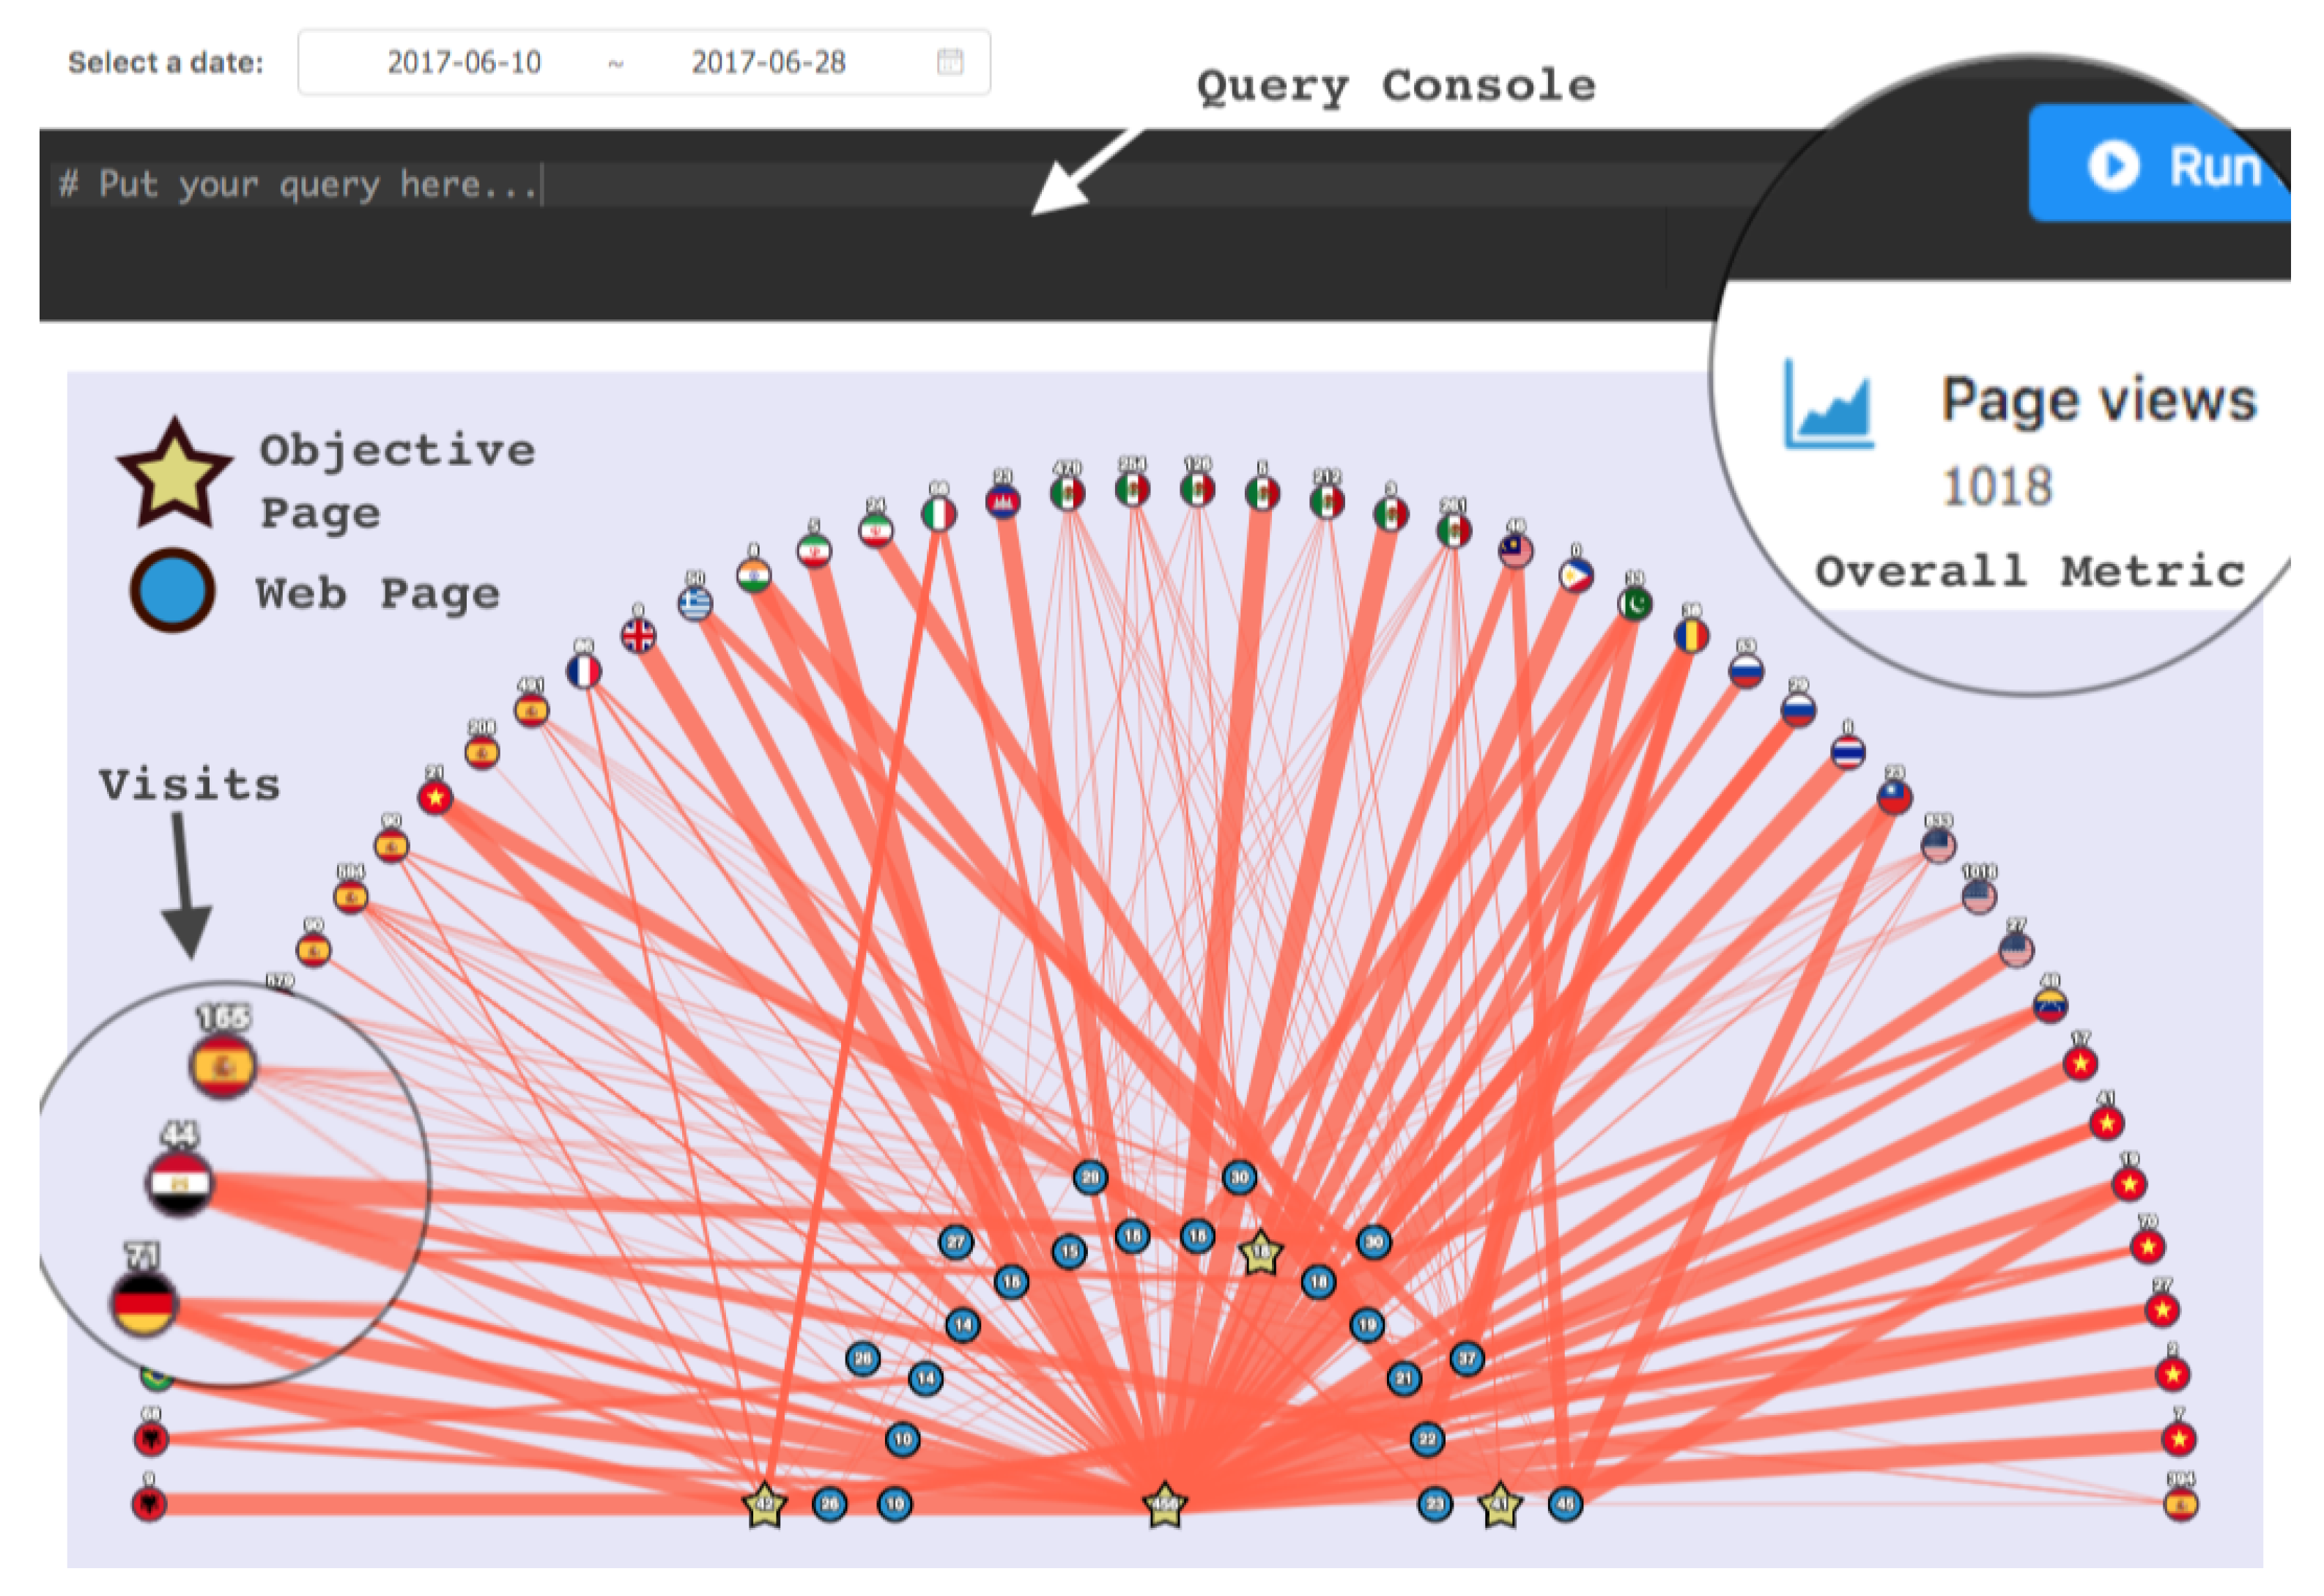2324x1596 pixels.
Task: Click the blue web page node 45
Action: point(1565,1503)
